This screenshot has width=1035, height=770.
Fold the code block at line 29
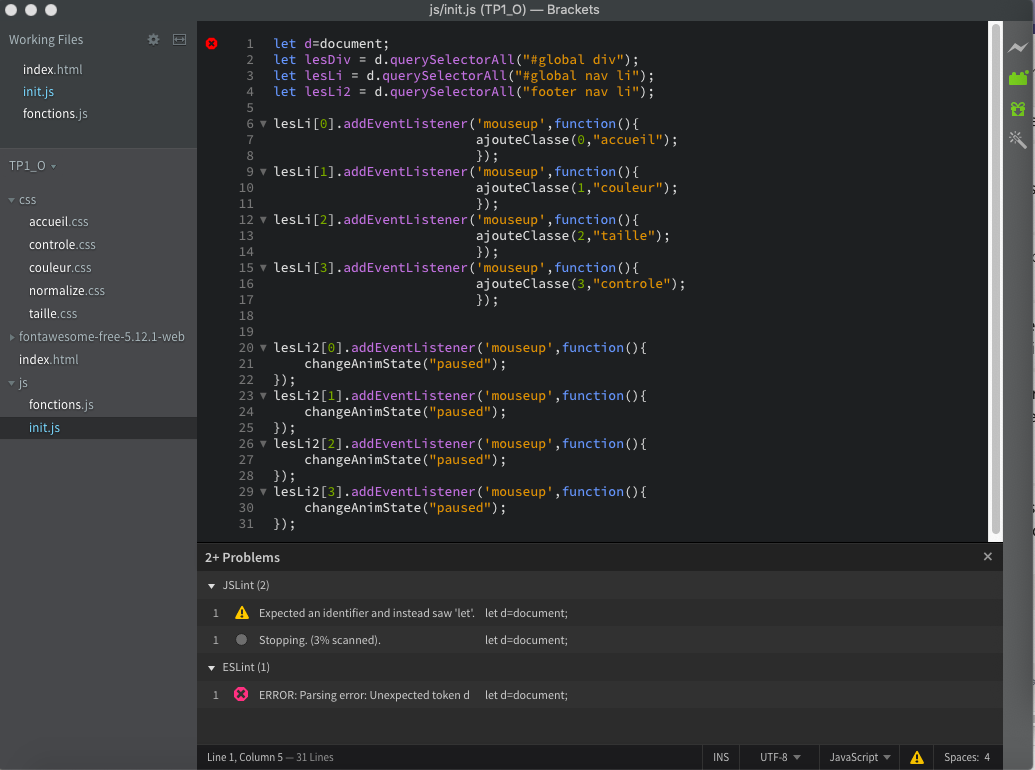click(x=263, y=492)
